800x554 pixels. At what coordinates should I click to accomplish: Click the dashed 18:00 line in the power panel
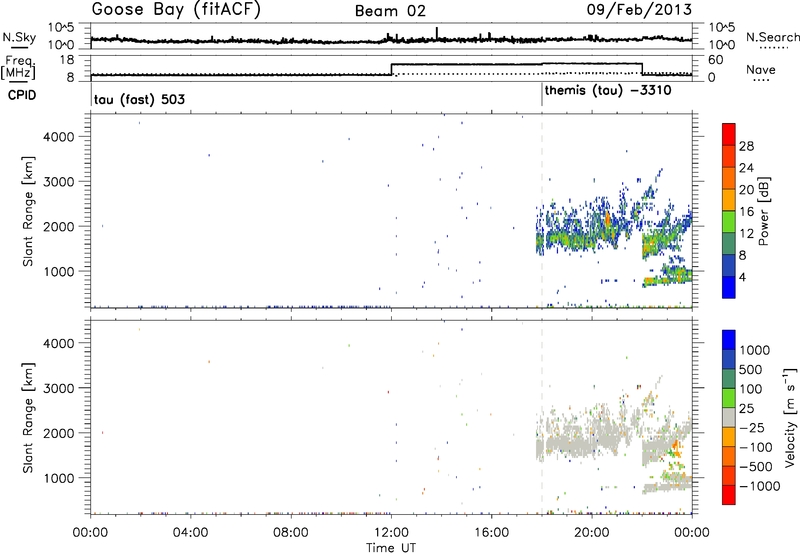tap(542, 211)
